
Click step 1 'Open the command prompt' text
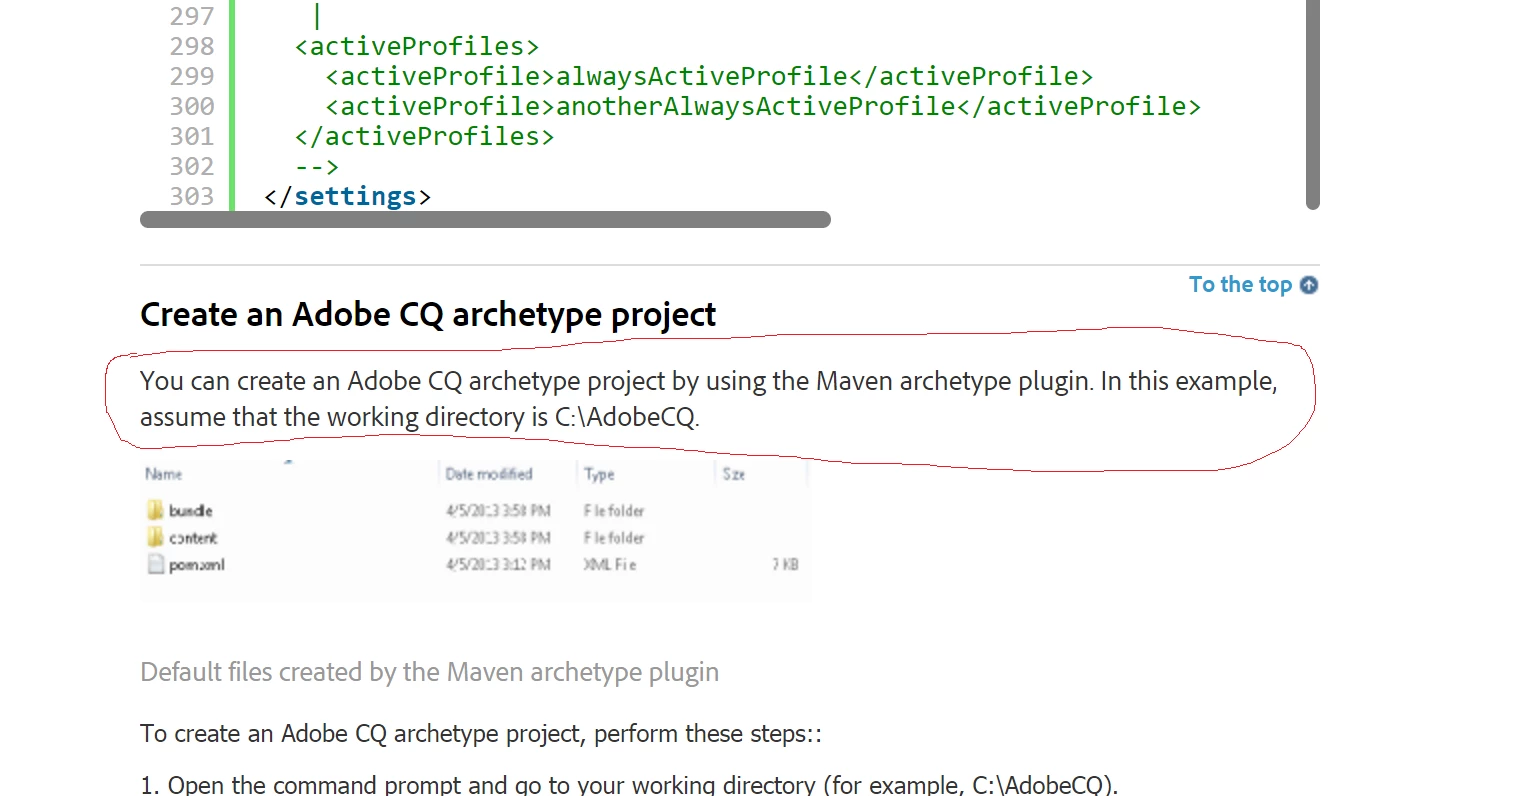(x=629, y=785)
